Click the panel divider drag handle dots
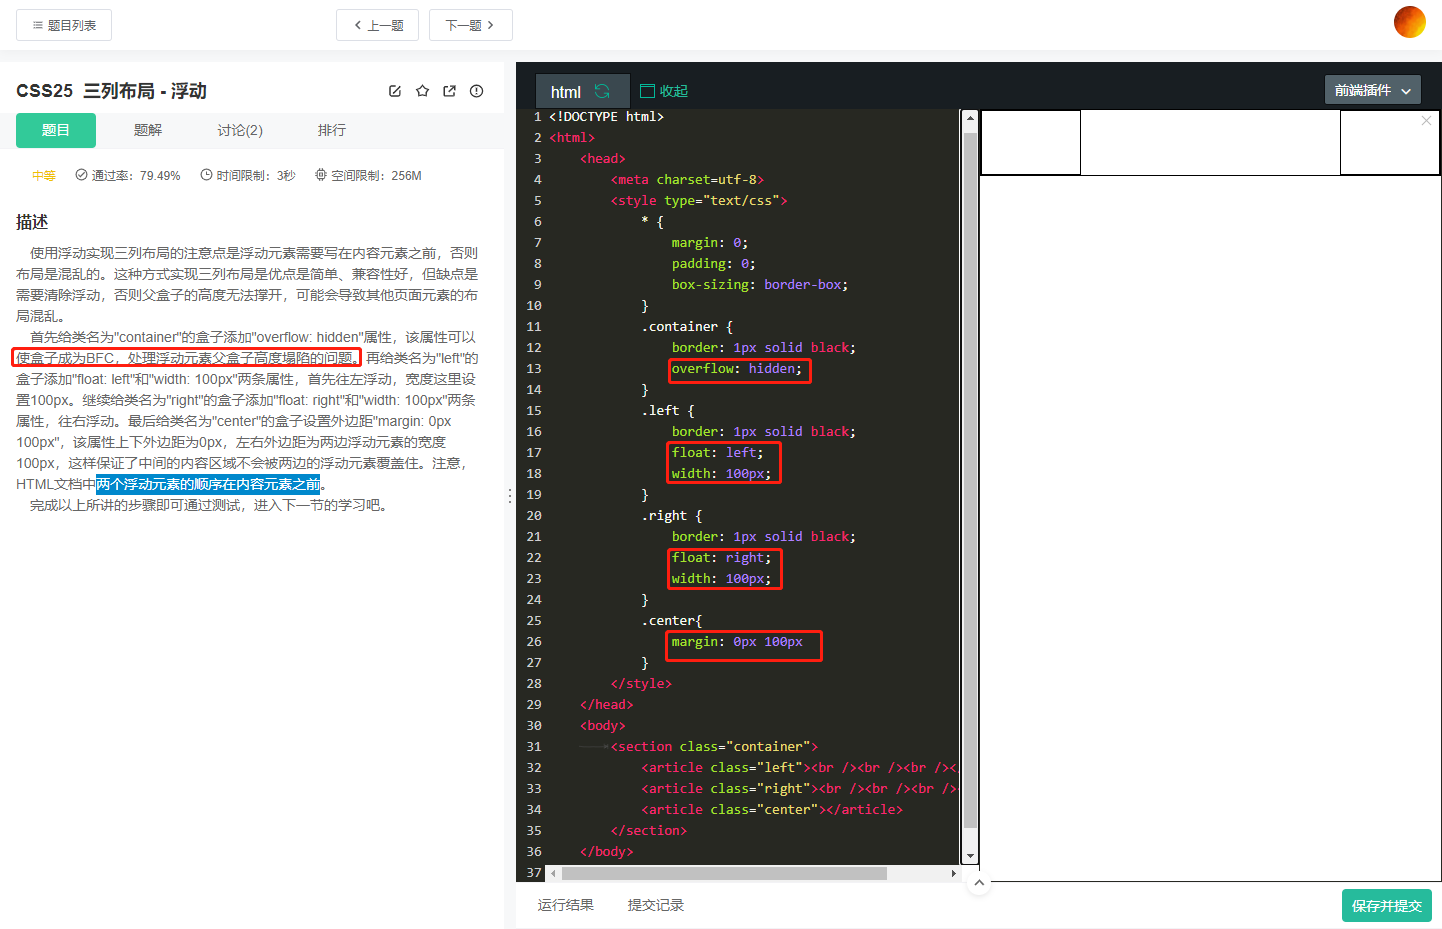Image resolution: width=1442 pixels, height=929 pixels. pyautogui.click(x=510, y=496)
